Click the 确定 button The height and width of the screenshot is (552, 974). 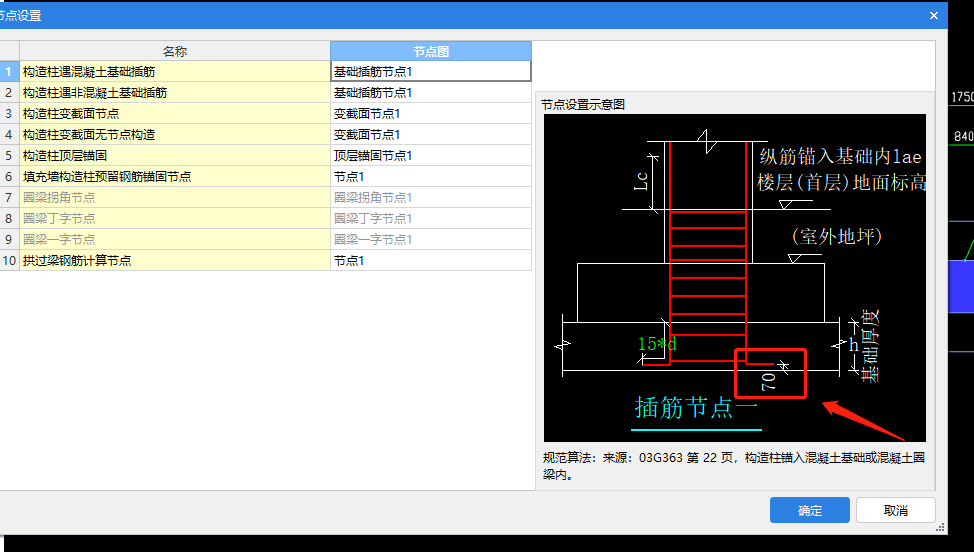tap(809, 510)
